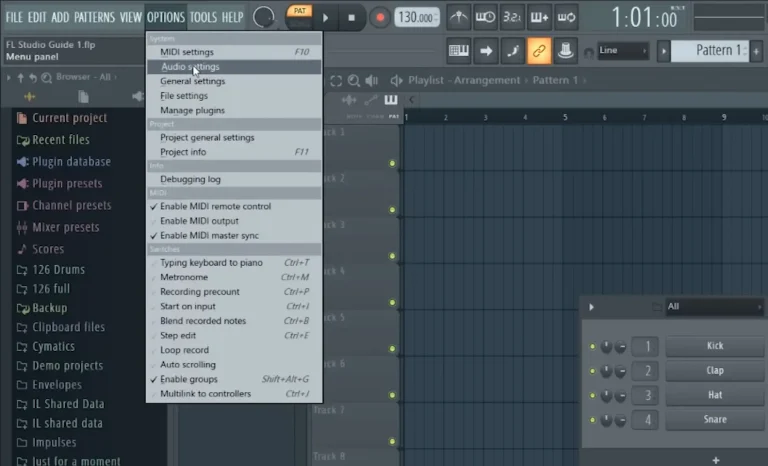Image resolution: width=768 pixels, height=466 pixels.
Task: Open the EDIT menu
Action: (x=37, y=17)
